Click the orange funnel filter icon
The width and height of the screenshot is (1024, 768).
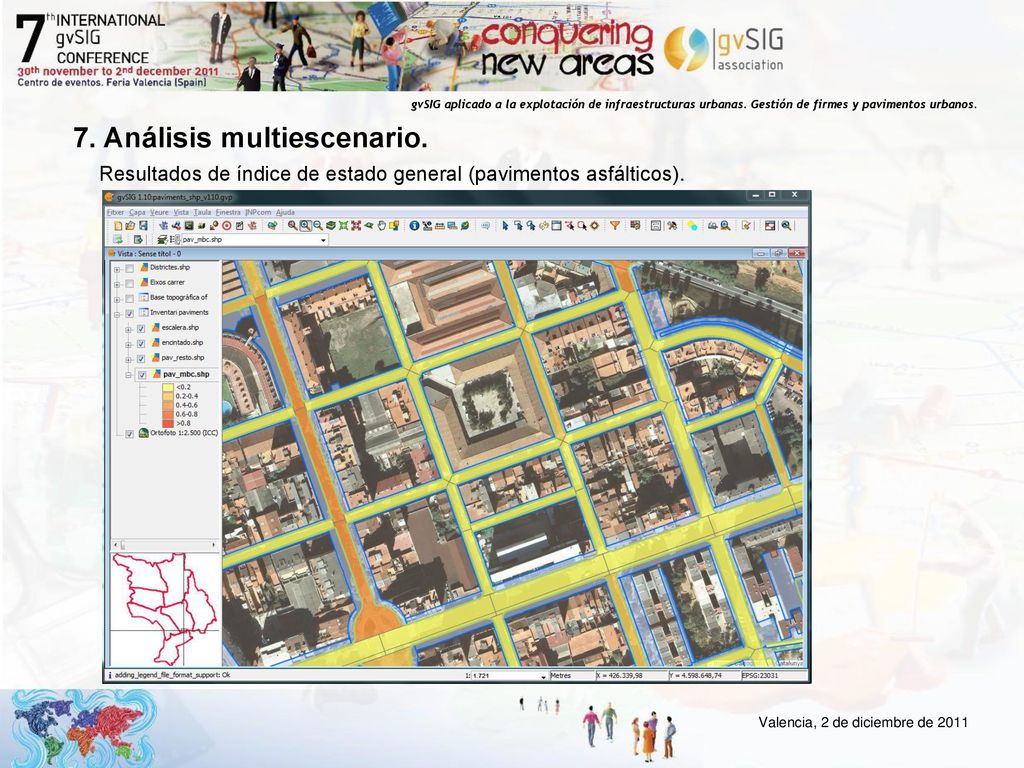coord(615,226)
